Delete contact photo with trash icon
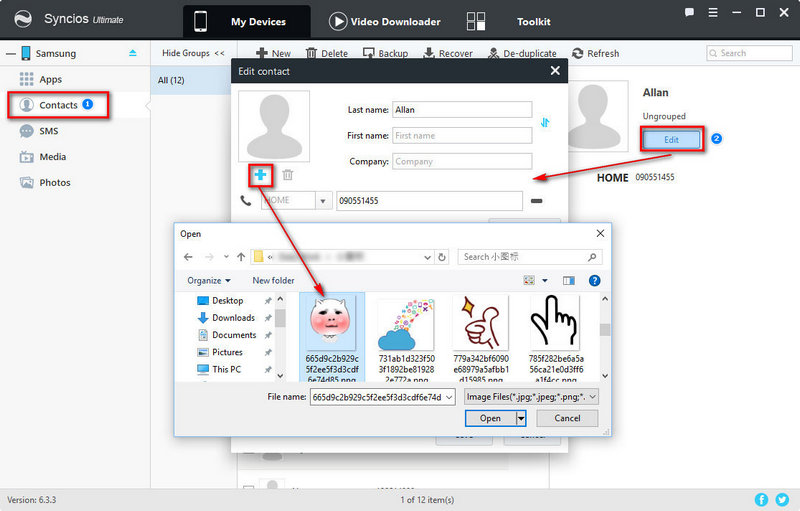This screenshot has height=511, width=800. (x=288, y=175)
